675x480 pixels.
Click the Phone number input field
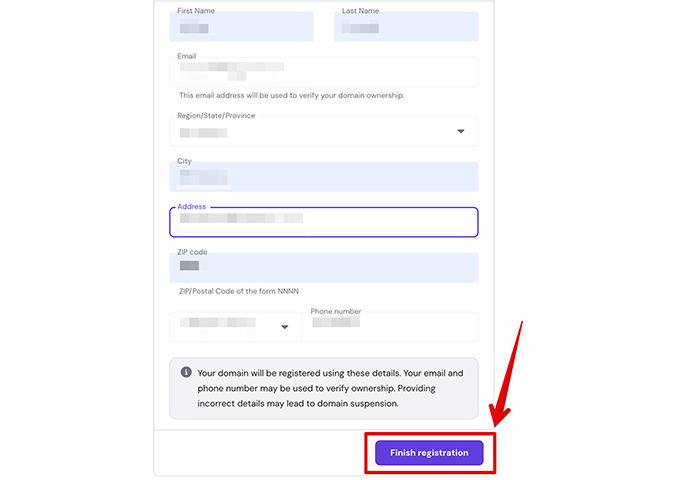point(390,327)
